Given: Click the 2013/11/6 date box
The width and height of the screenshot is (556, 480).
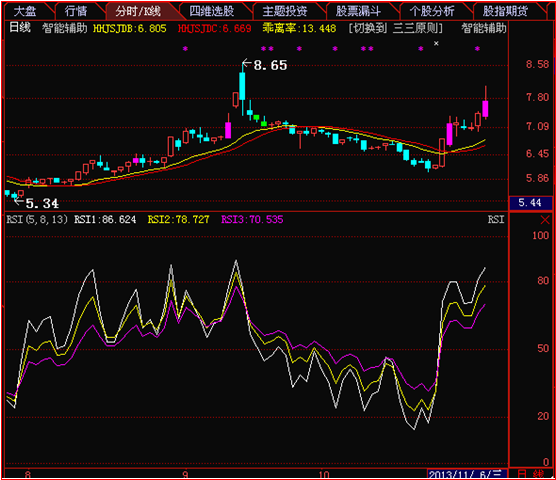Looking at the screenshot, I should [467, 474].
